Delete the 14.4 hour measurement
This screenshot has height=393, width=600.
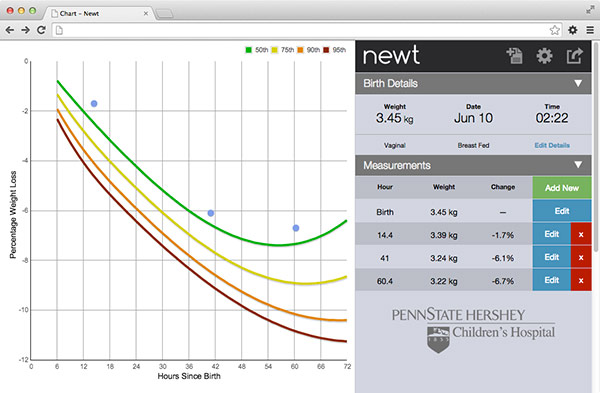(581, 234)
